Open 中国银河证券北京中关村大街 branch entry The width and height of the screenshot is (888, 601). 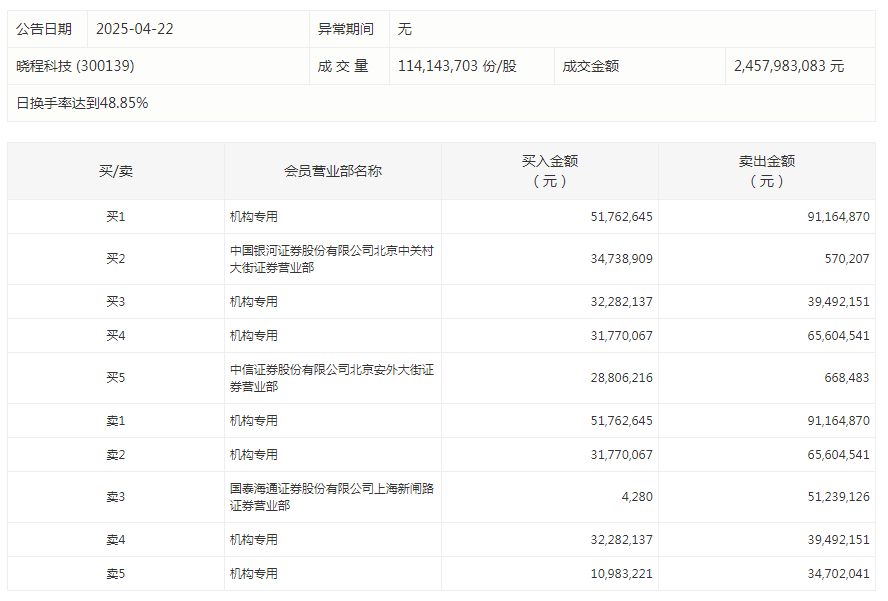(331, 259)
